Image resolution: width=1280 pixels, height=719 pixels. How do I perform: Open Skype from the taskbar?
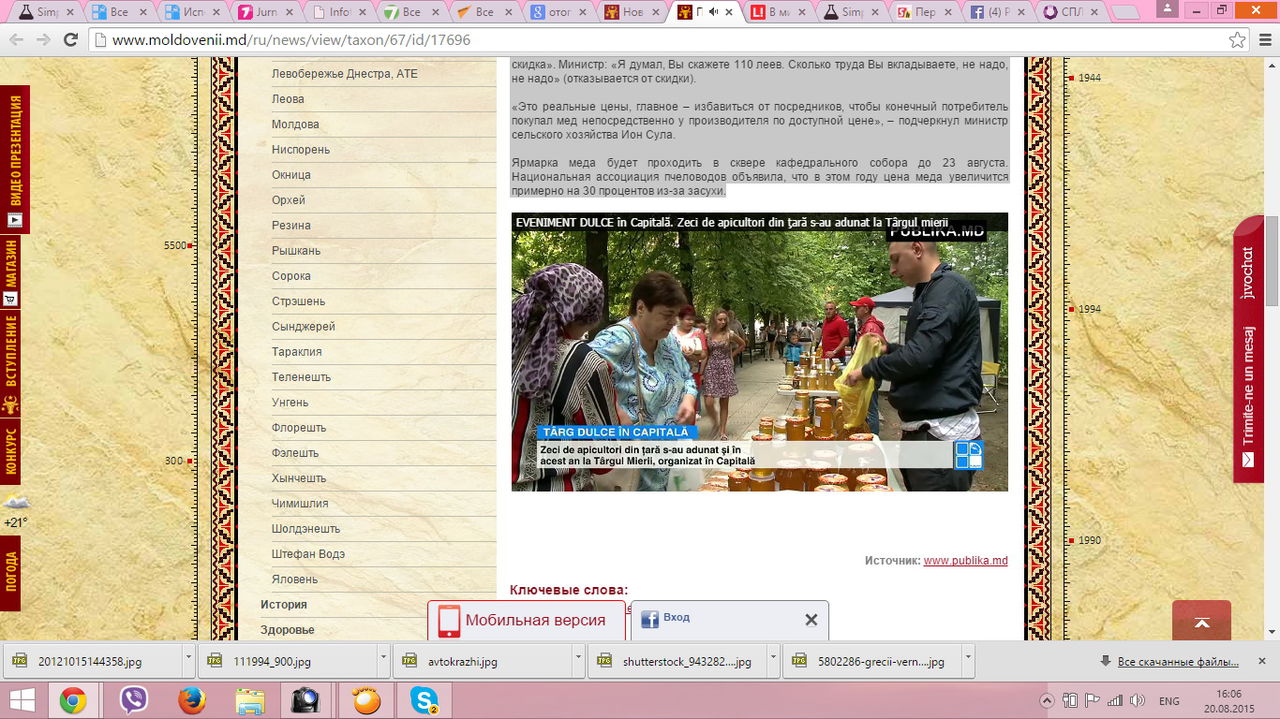[425, 700]
